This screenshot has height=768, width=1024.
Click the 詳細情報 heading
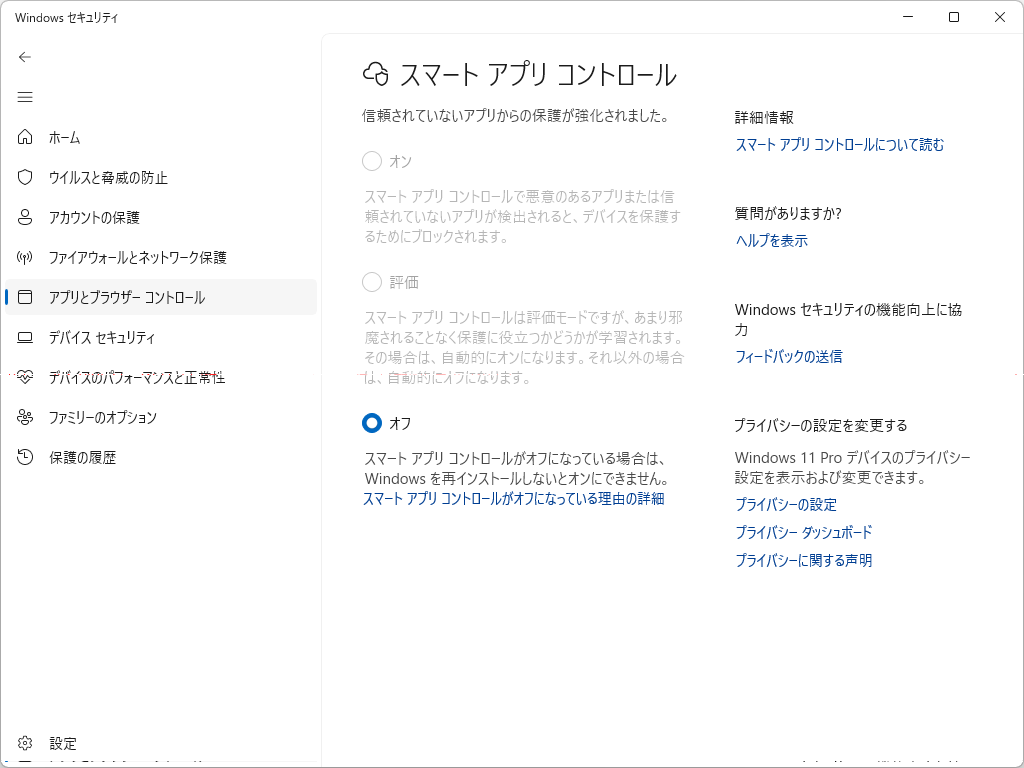pos(764,118)
